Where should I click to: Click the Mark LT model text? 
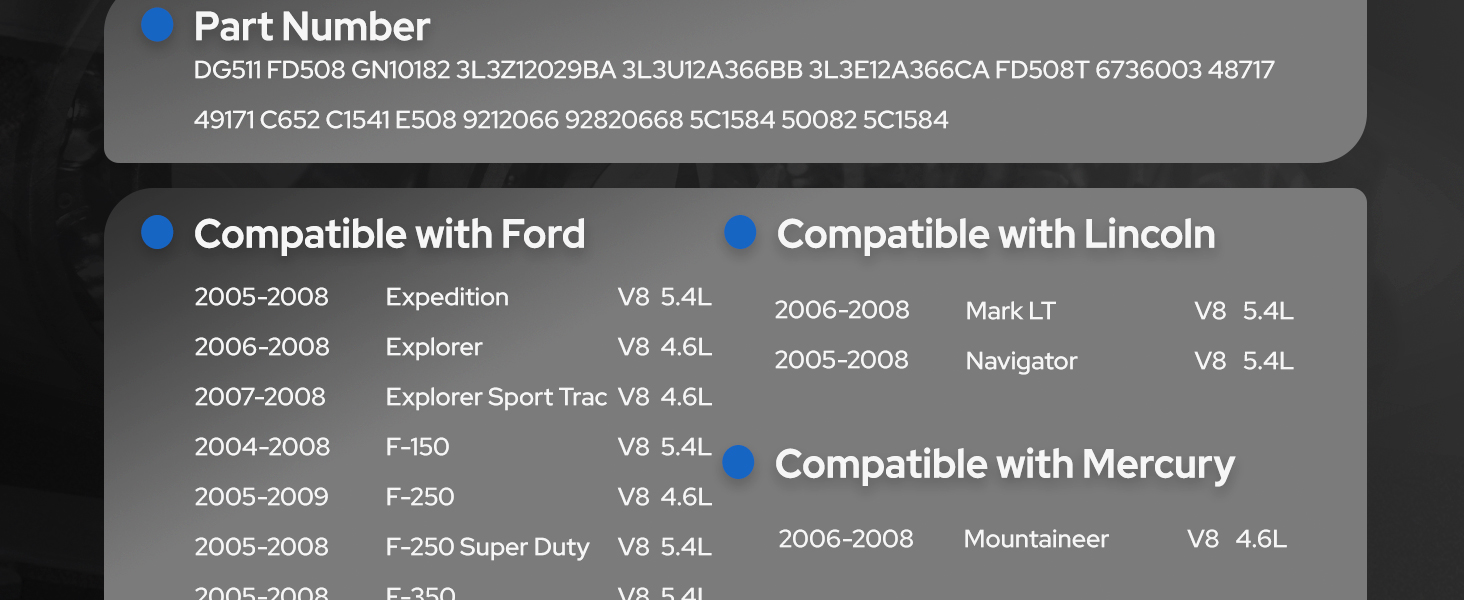pos(1010,311)
